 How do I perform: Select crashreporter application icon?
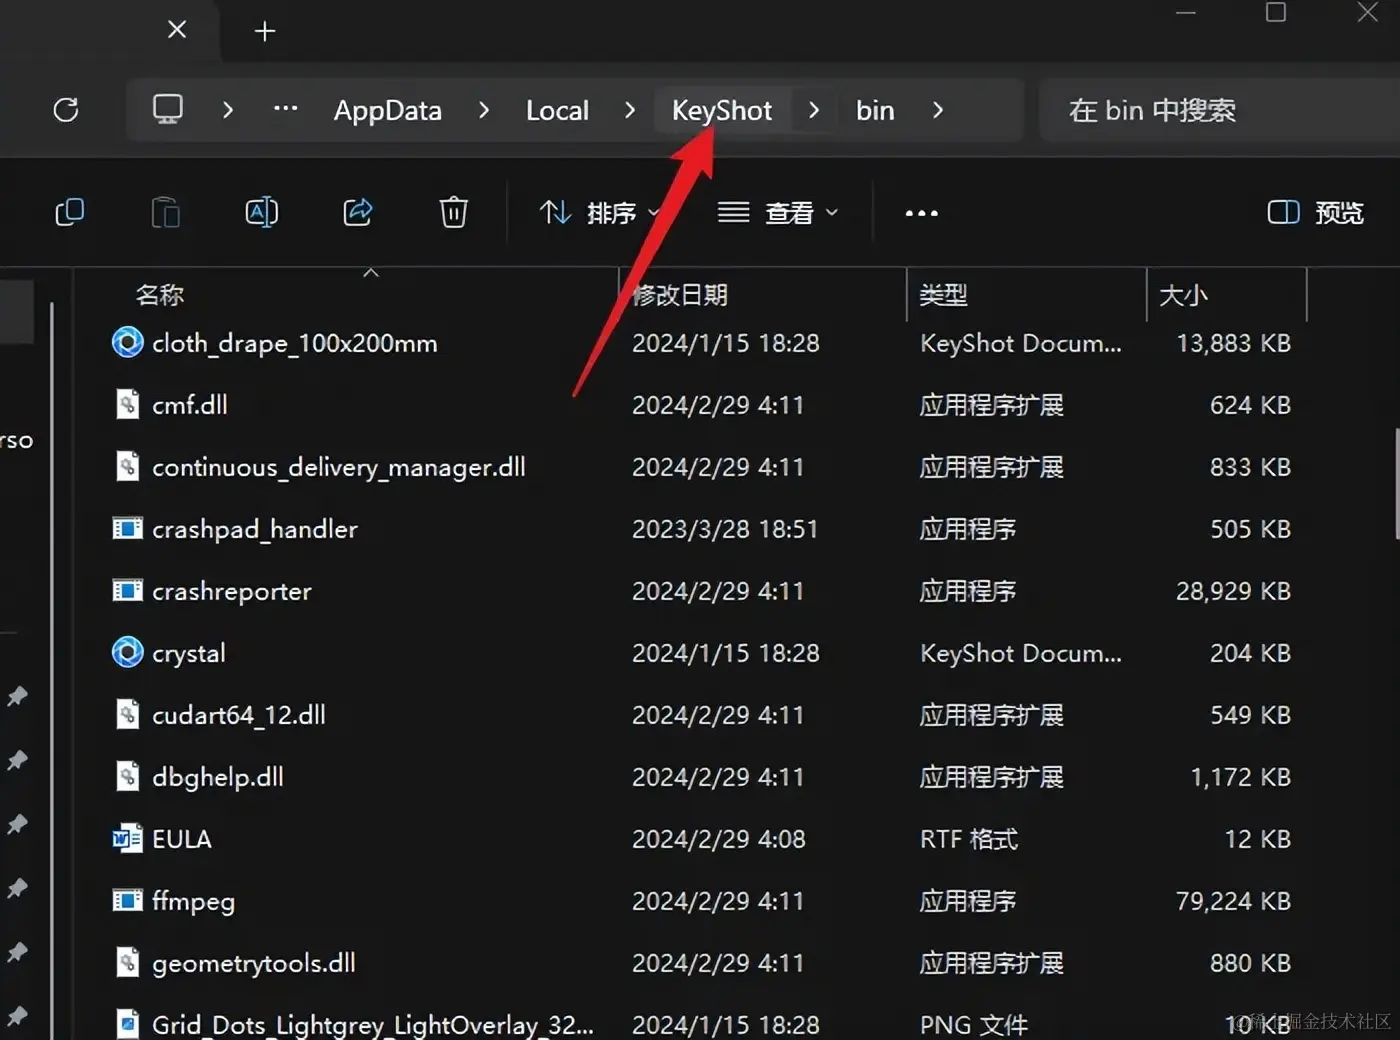127,590
